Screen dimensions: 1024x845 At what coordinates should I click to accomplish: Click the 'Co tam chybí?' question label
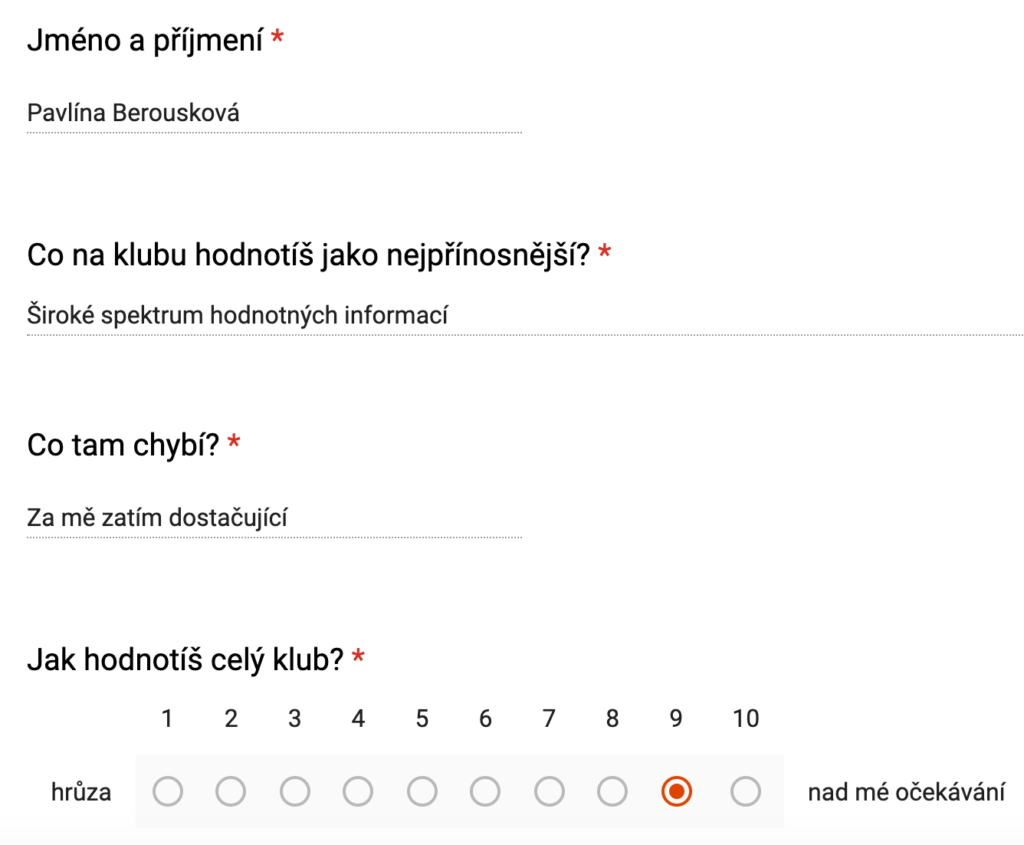coord(123,445)
